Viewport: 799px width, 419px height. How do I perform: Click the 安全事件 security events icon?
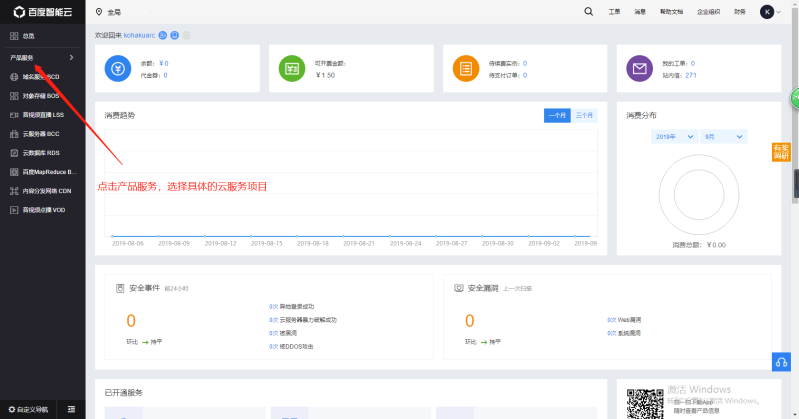click(120, 289)
